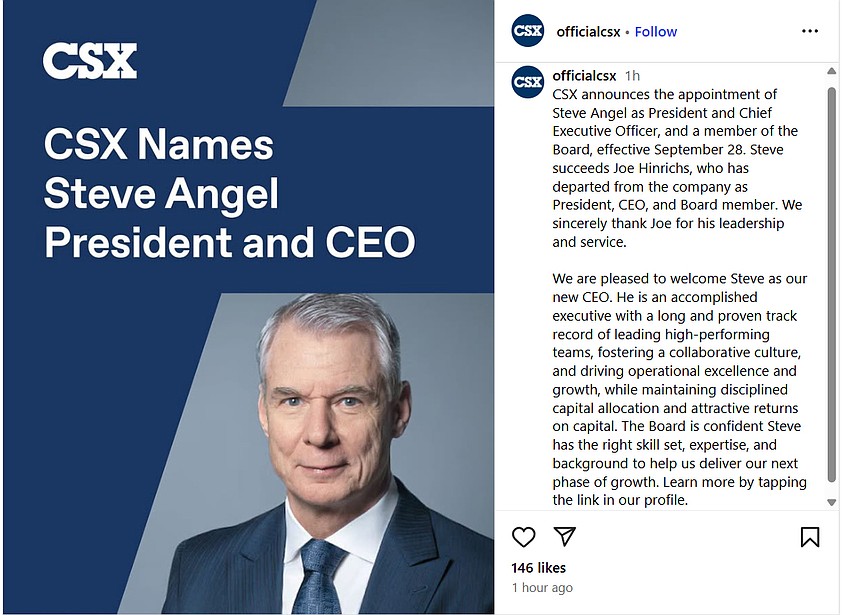Click the 'CSX announces the appointment' paragraph

pos(677,168)
